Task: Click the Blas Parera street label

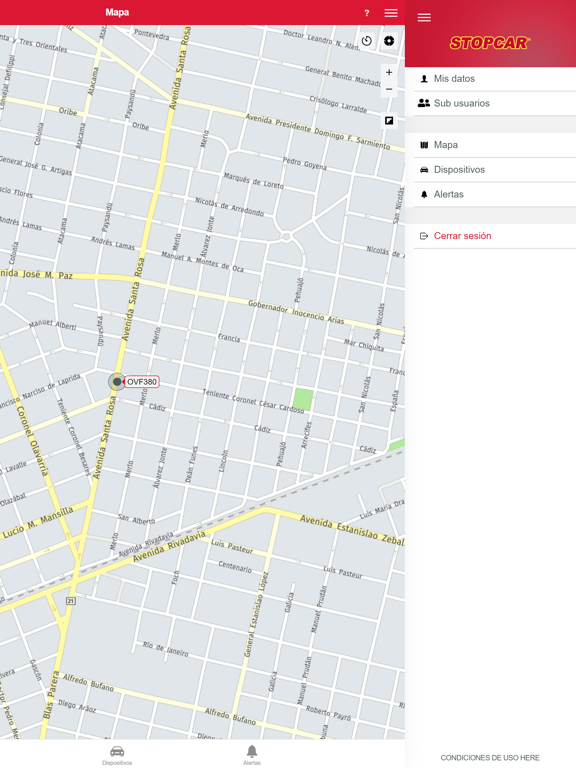Action: click(x=50, y=695)
